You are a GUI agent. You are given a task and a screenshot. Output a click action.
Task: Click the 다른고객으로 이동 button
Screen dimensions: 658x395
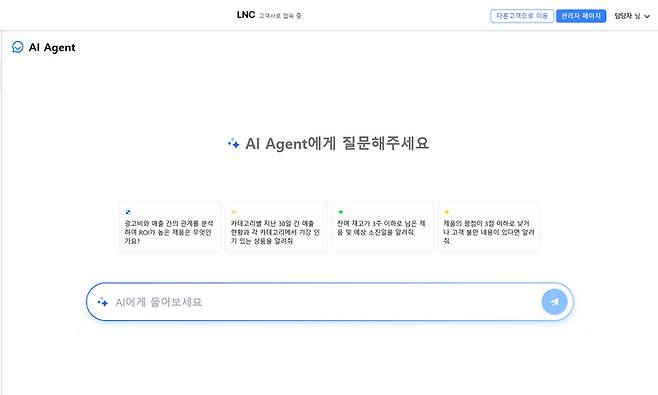(x=522, y=16)
